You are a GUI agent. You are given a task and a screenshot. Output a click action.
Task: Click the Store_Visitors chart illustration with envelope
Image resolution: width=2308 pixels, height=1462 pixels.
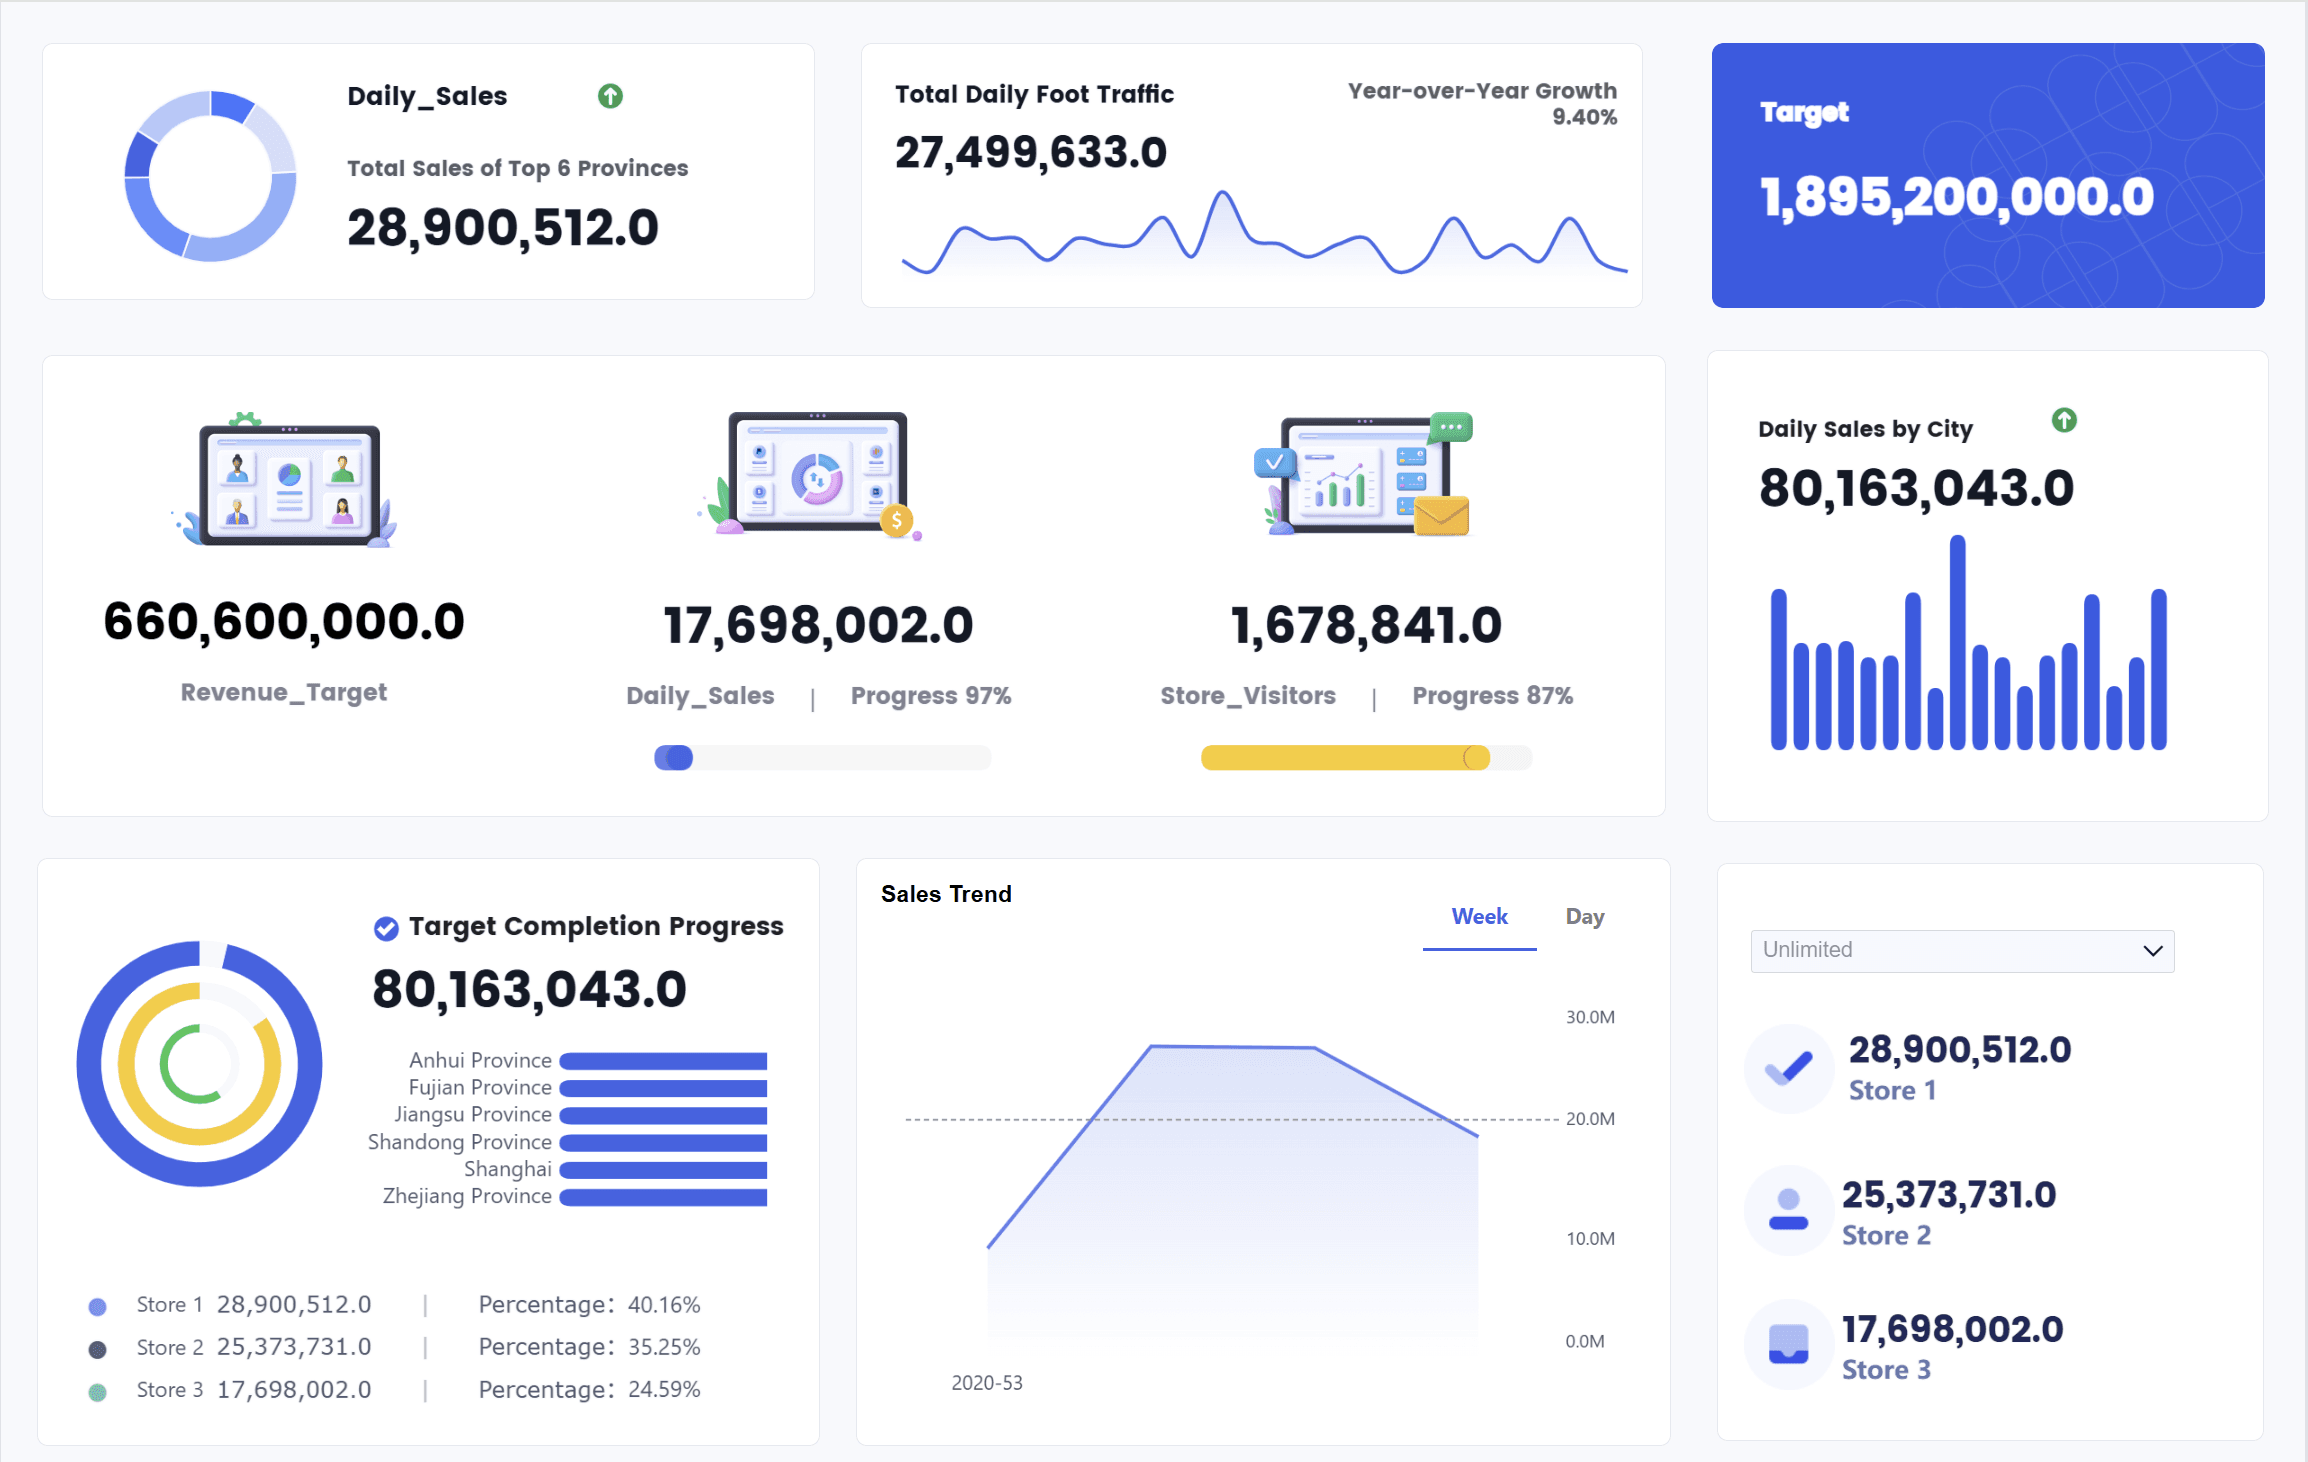tap(1363, 474)
